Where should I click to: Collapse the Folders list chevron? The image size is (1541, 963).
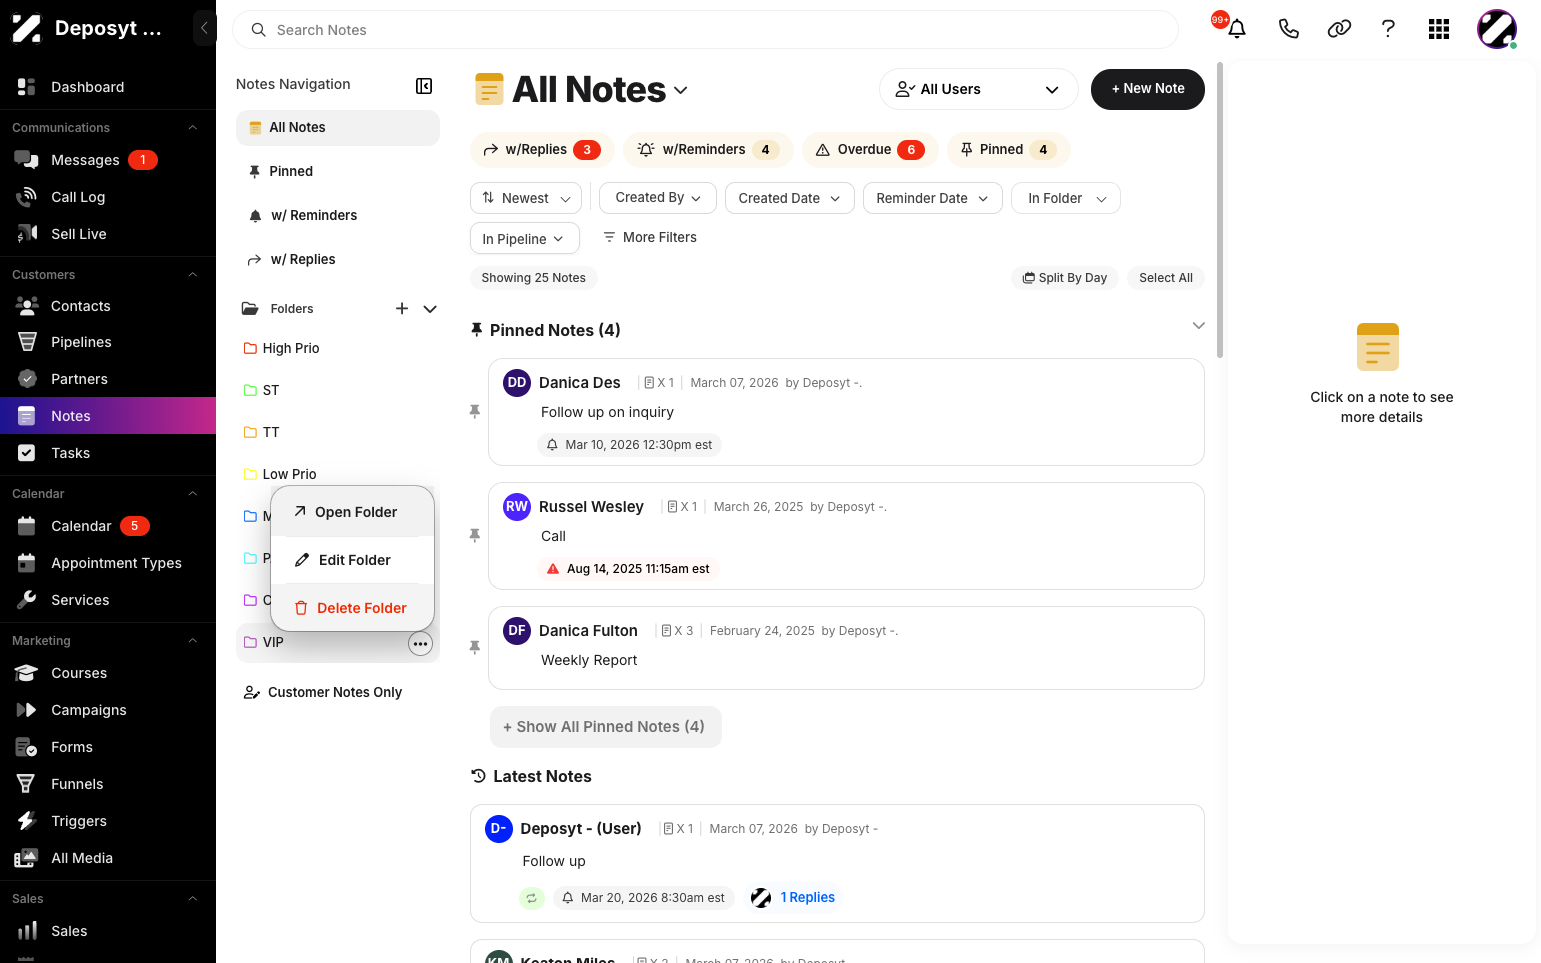pos(430,309)
